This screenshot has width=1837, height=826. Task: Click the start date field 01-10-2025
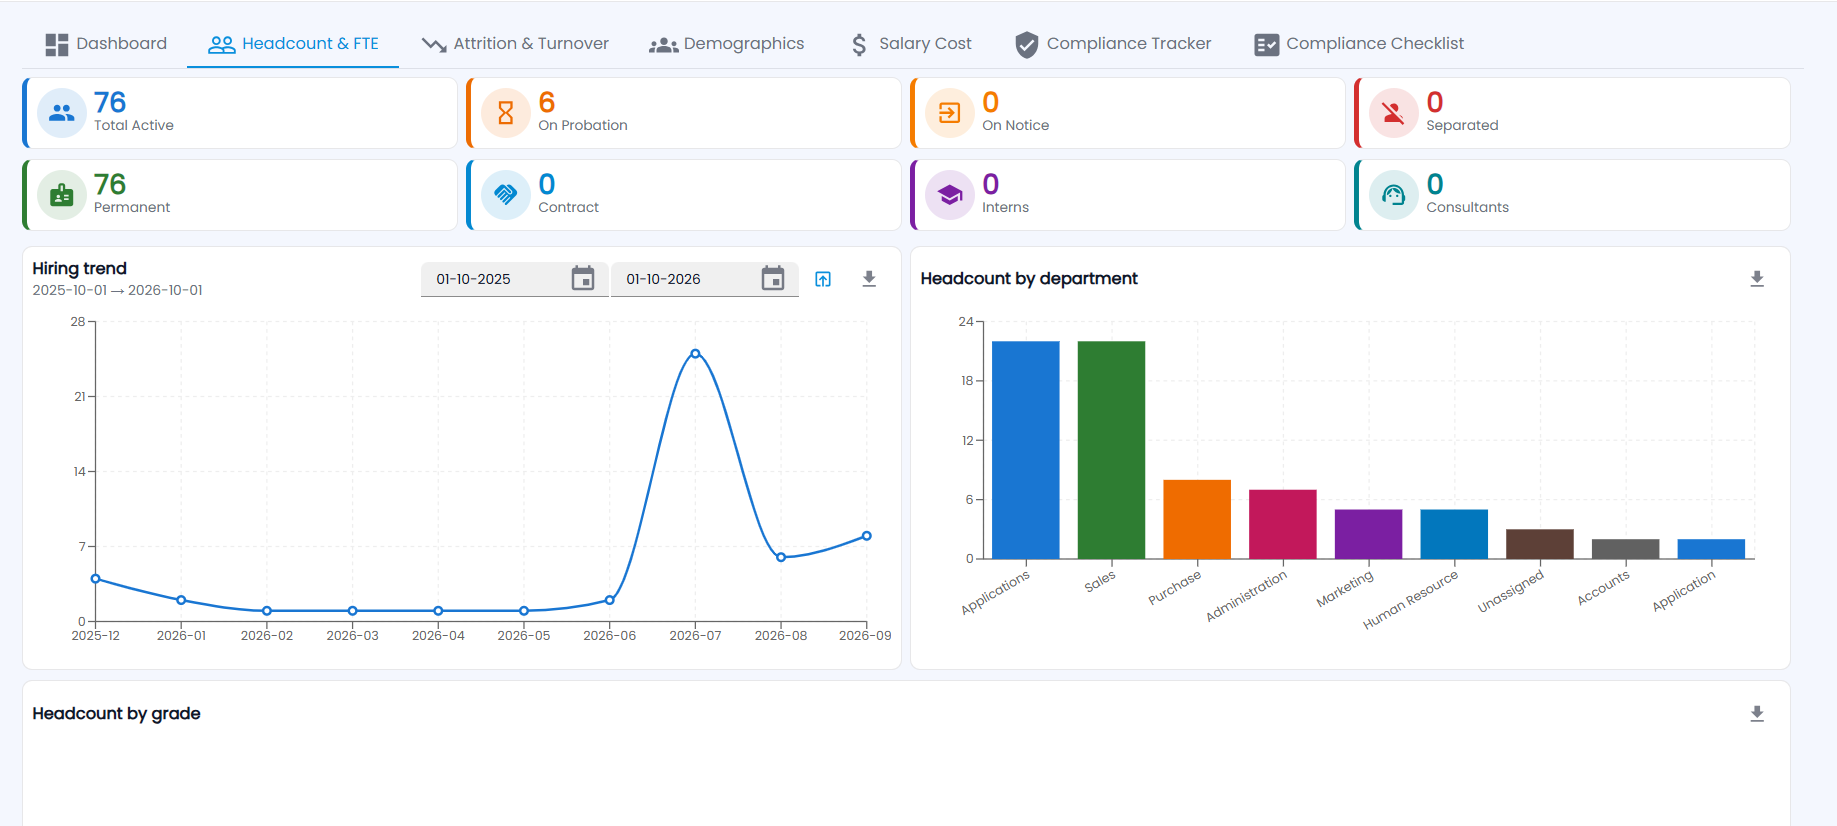pyautogui.click(x=514, y=279)
